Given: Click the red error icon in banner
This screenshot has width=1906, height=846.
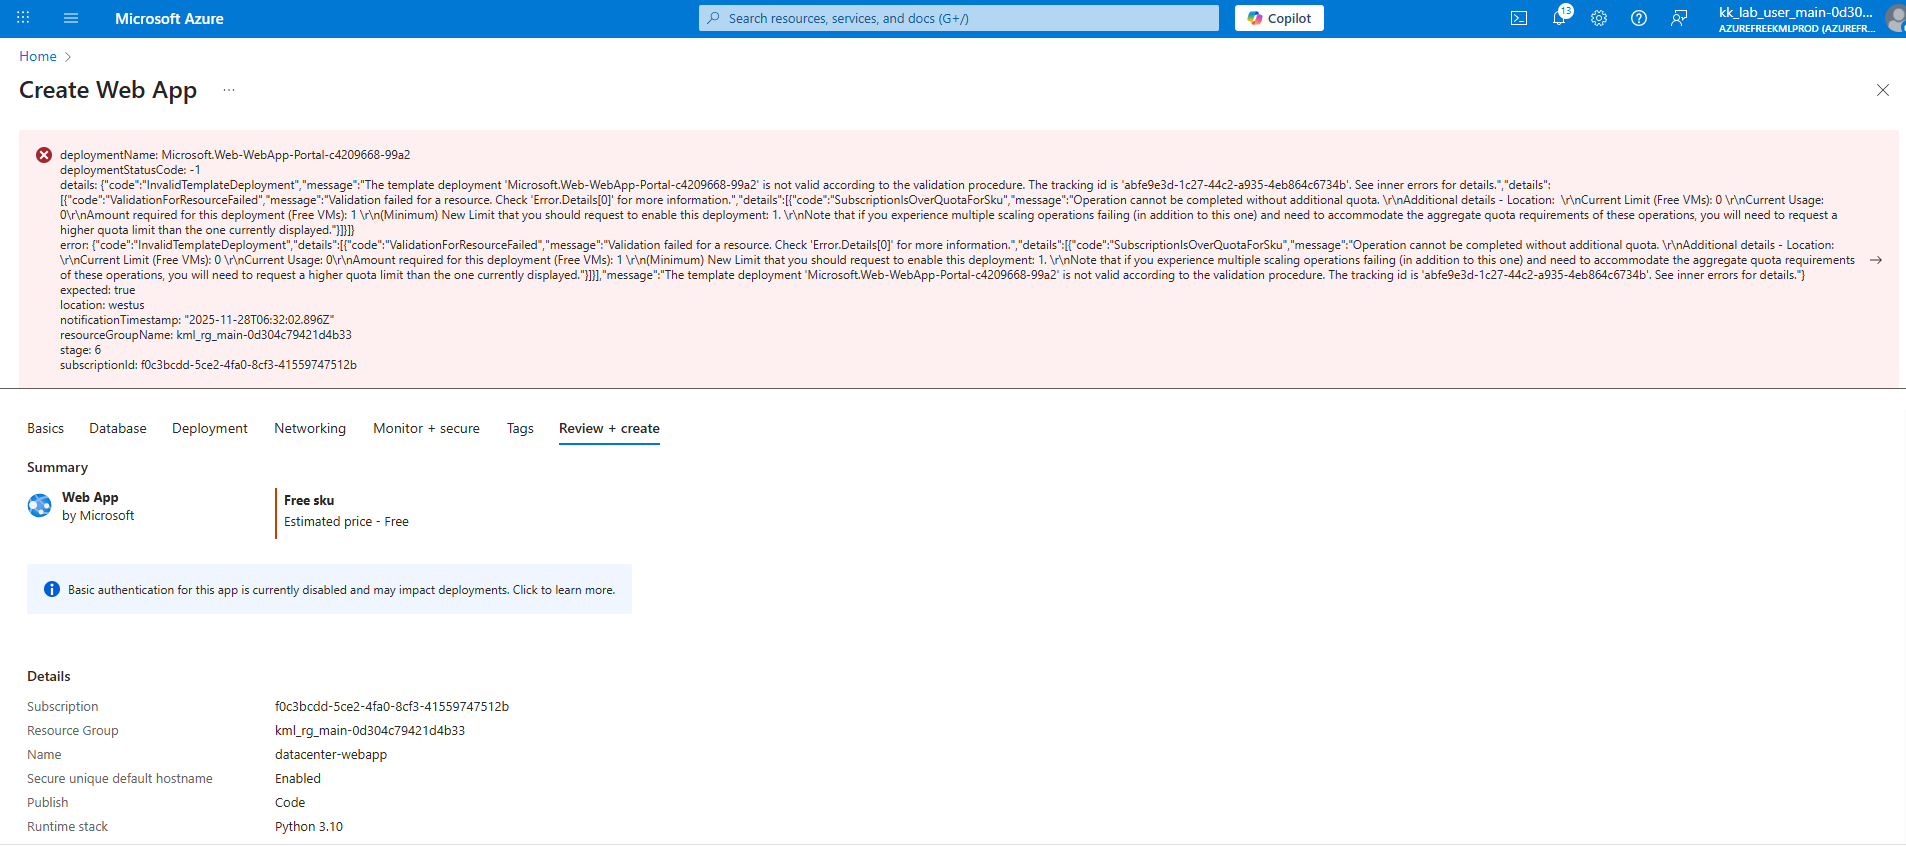Looking at the screenshot, I should click(44, 155).
